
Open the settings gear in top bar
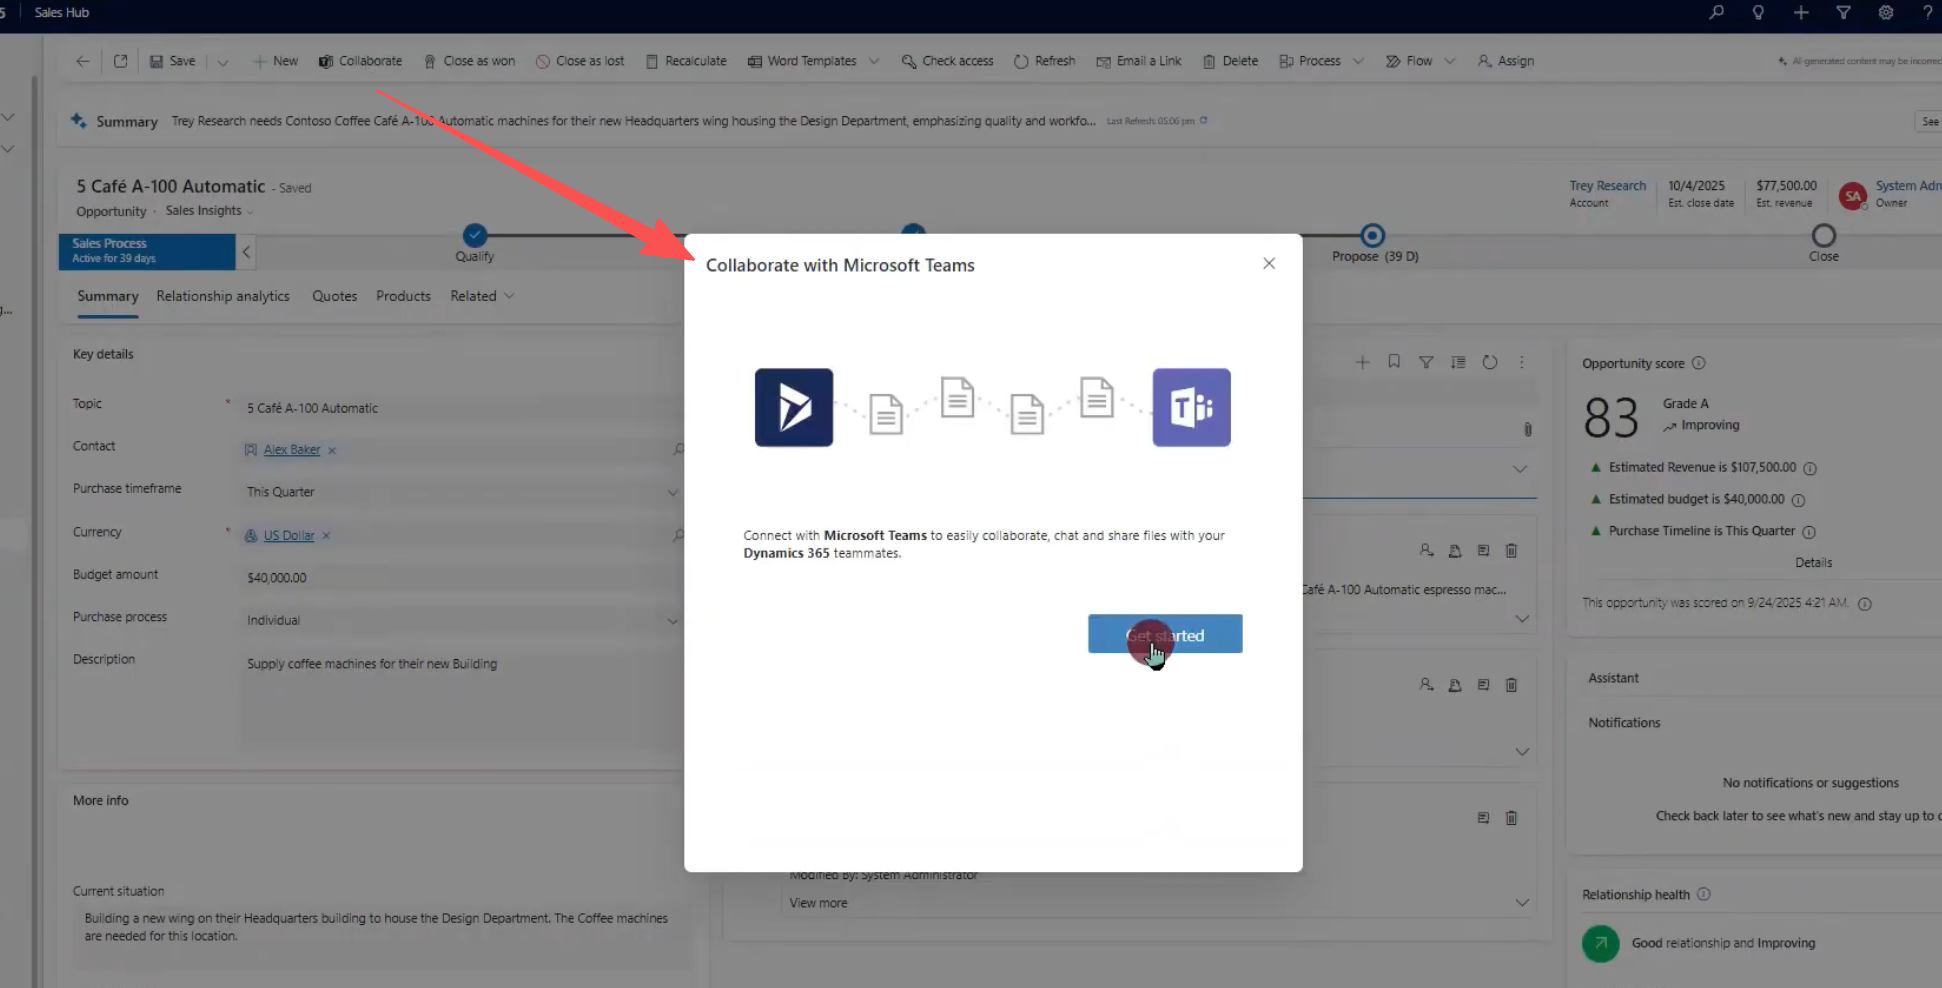point(1886,13)
